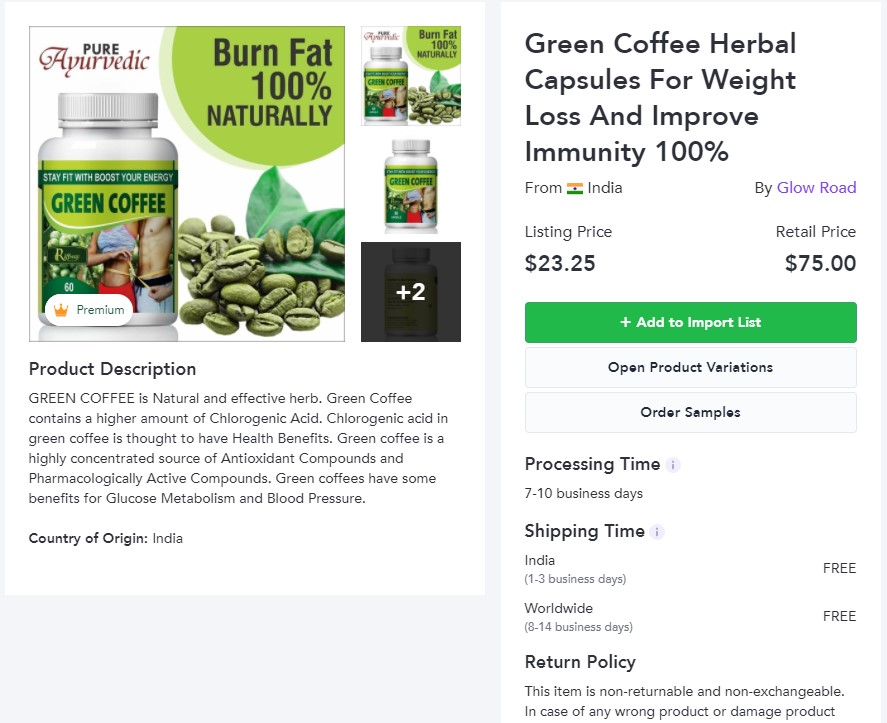Click the Processing Time info icon
The width and height of the screenshot is (887, 723).
coord(673,465)
